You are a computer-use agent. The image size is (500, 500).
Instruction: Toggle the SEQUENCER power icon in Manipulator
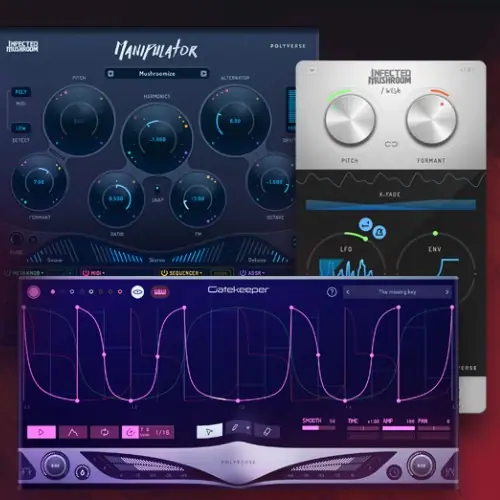[164, 273]
